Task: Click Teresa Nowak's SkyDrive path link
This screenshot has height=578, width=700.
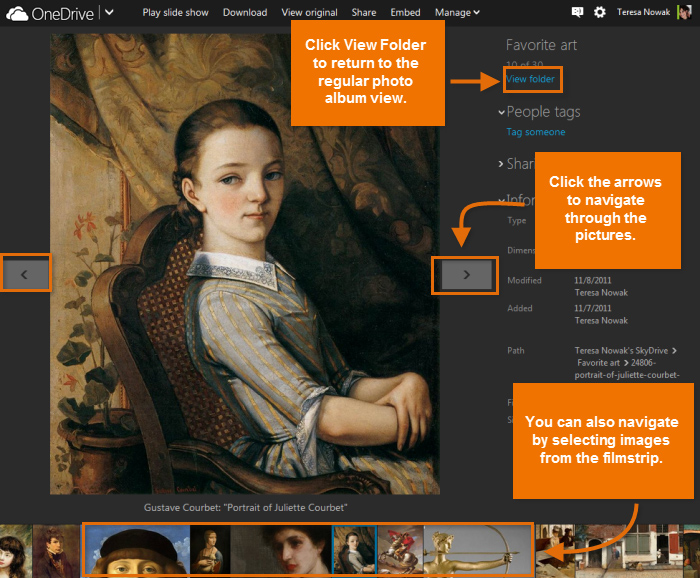Action: coord(622,351)
